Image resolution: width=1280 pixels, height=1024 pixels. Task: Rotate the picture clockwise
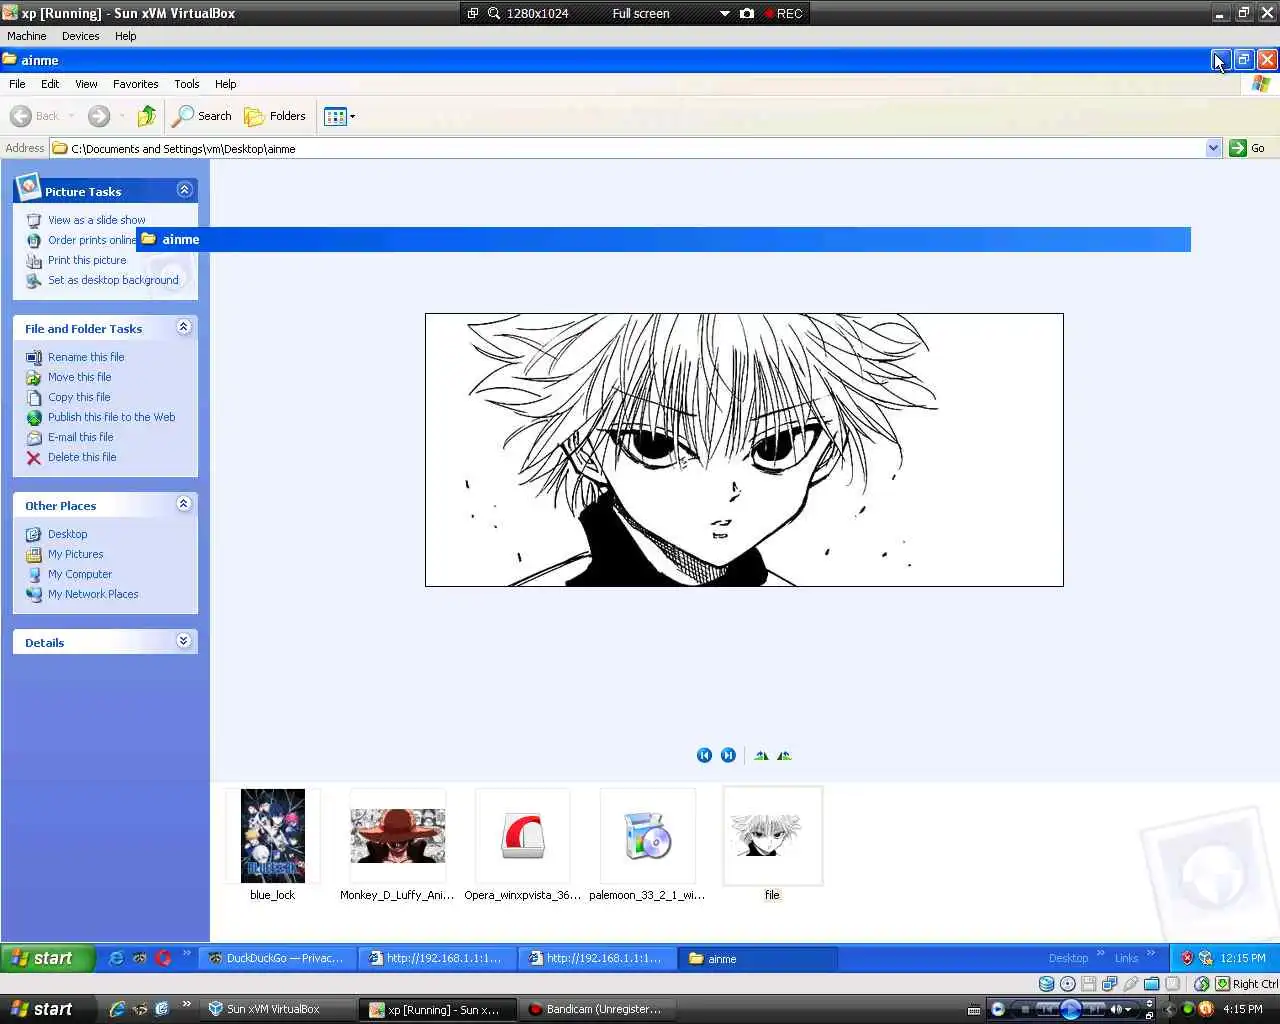(761, 755)
